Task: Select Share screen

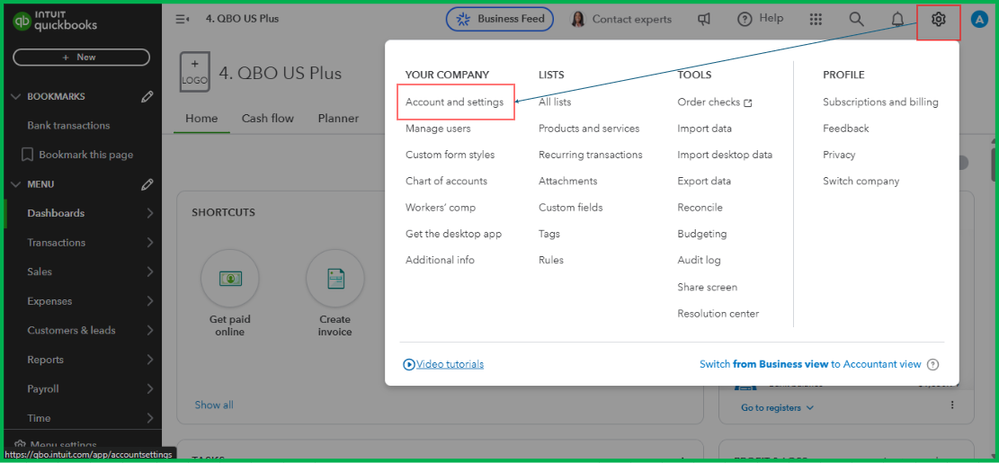Action: click(707, 287)
